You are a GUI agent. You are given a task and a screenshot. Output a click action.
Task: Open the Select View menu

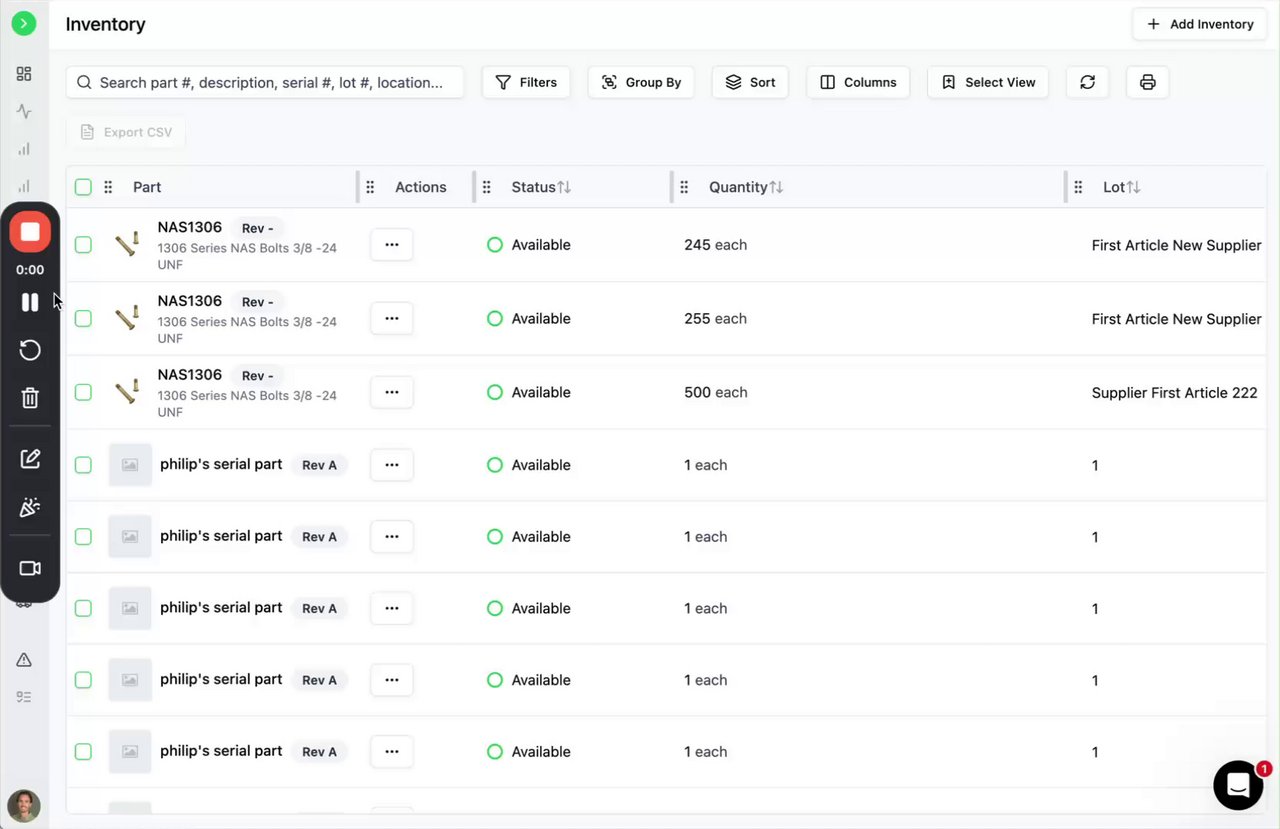coord(988,82)
